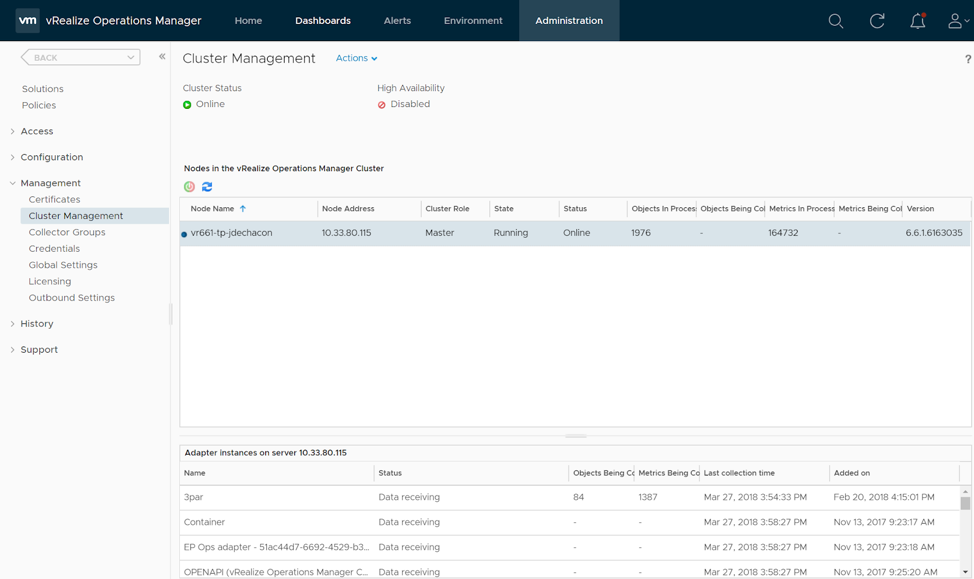Screen dimensions: 974x579
Task: Switch to the Alerts tab
Action: (397, 21)
